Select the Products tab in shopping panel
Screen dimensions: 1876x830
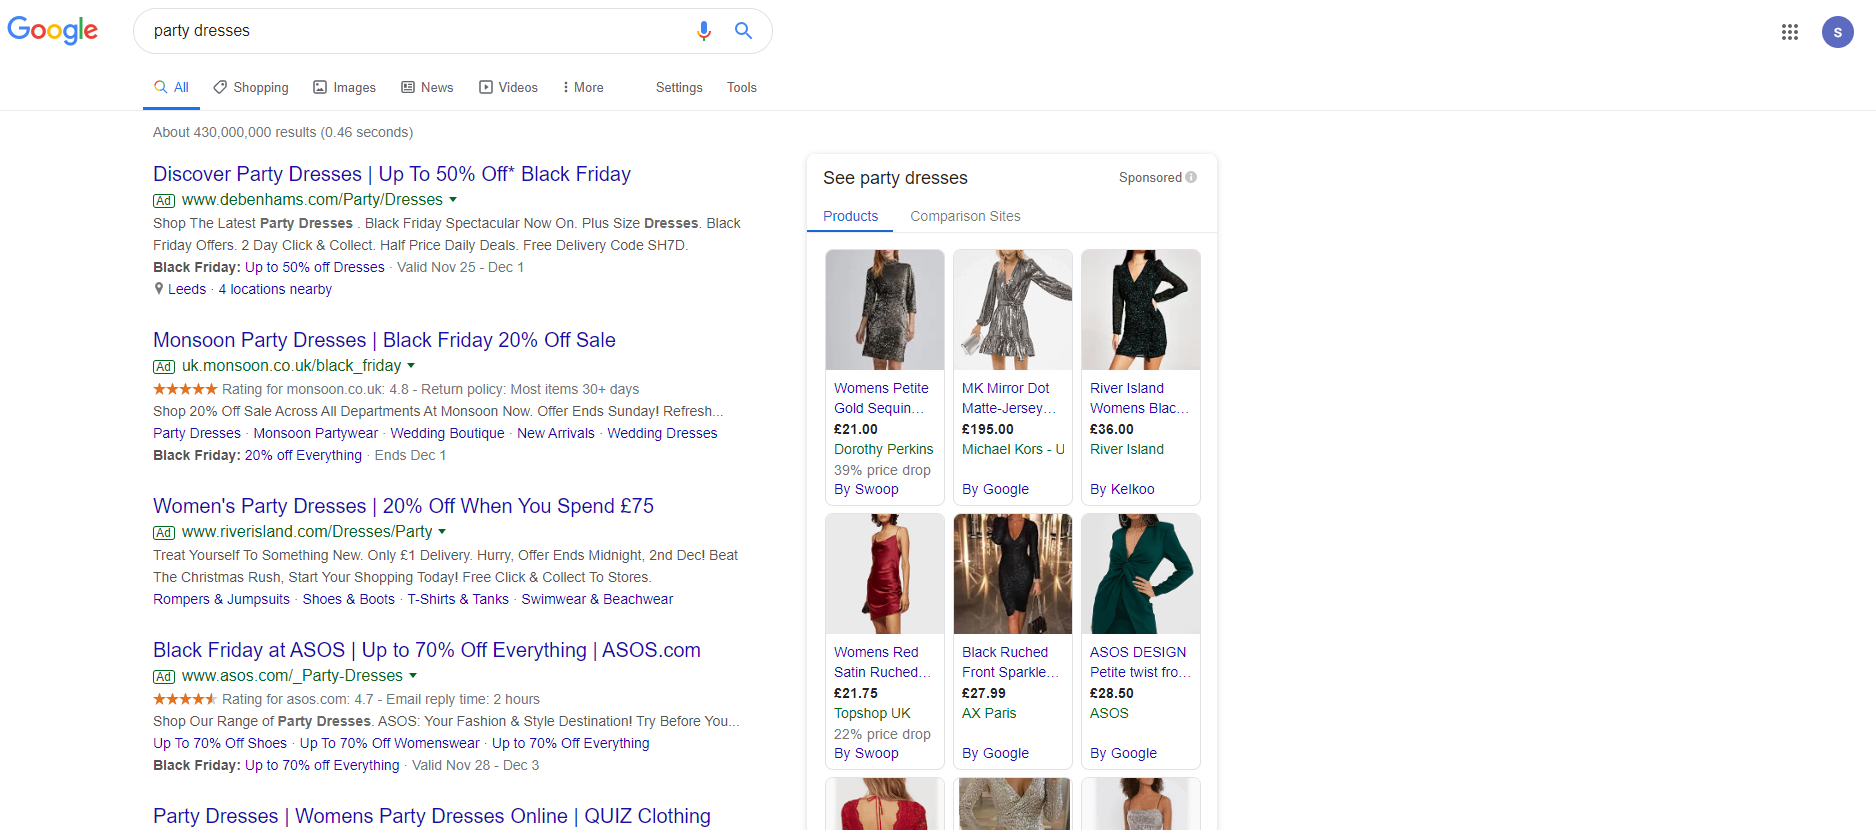coord(850,216)
